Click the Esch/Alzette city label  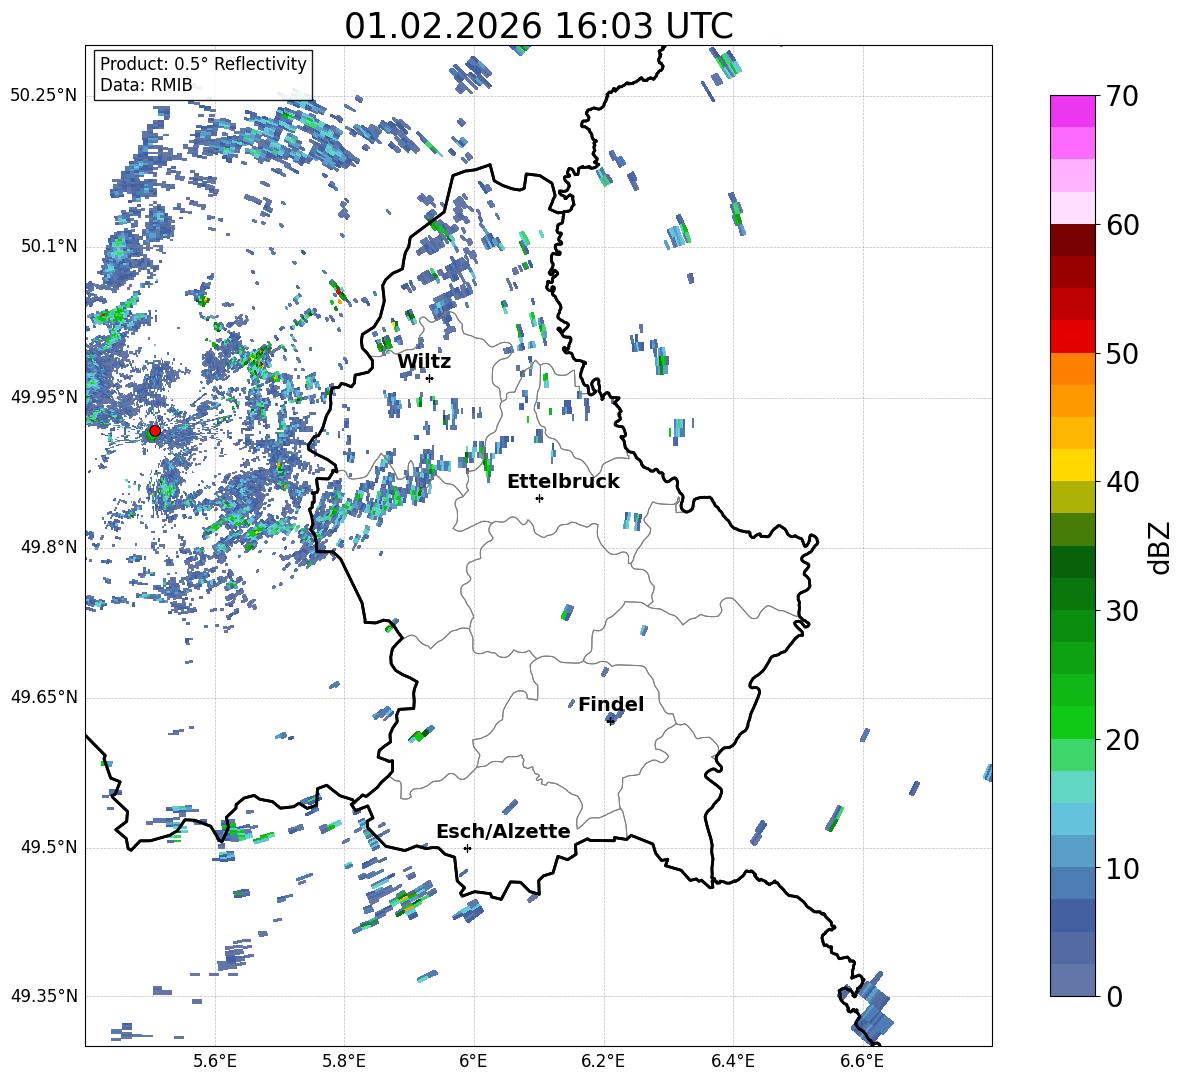(502, 831)
